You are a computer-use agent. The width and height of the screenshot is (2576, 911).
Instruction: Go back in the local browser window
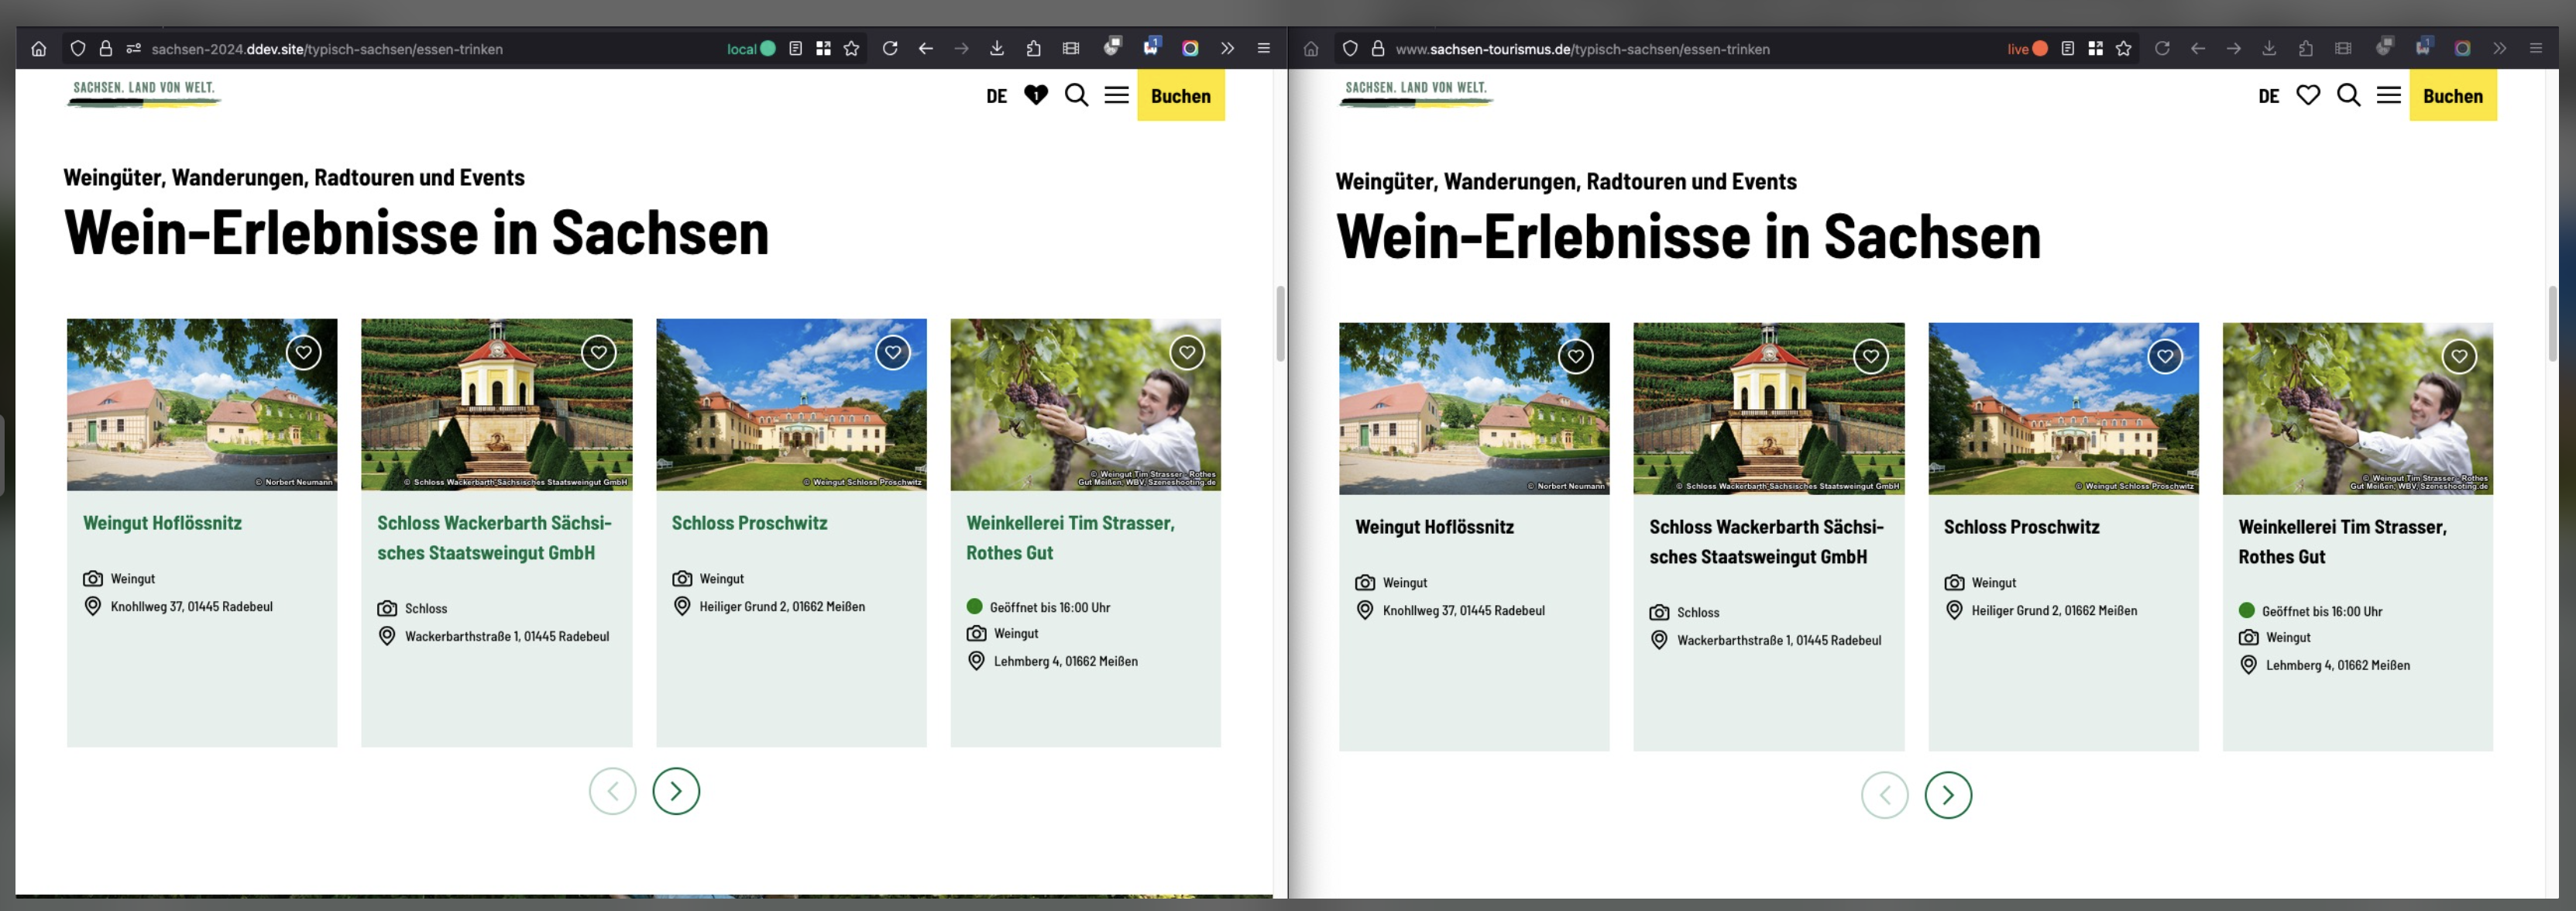(x=926, y=49)
